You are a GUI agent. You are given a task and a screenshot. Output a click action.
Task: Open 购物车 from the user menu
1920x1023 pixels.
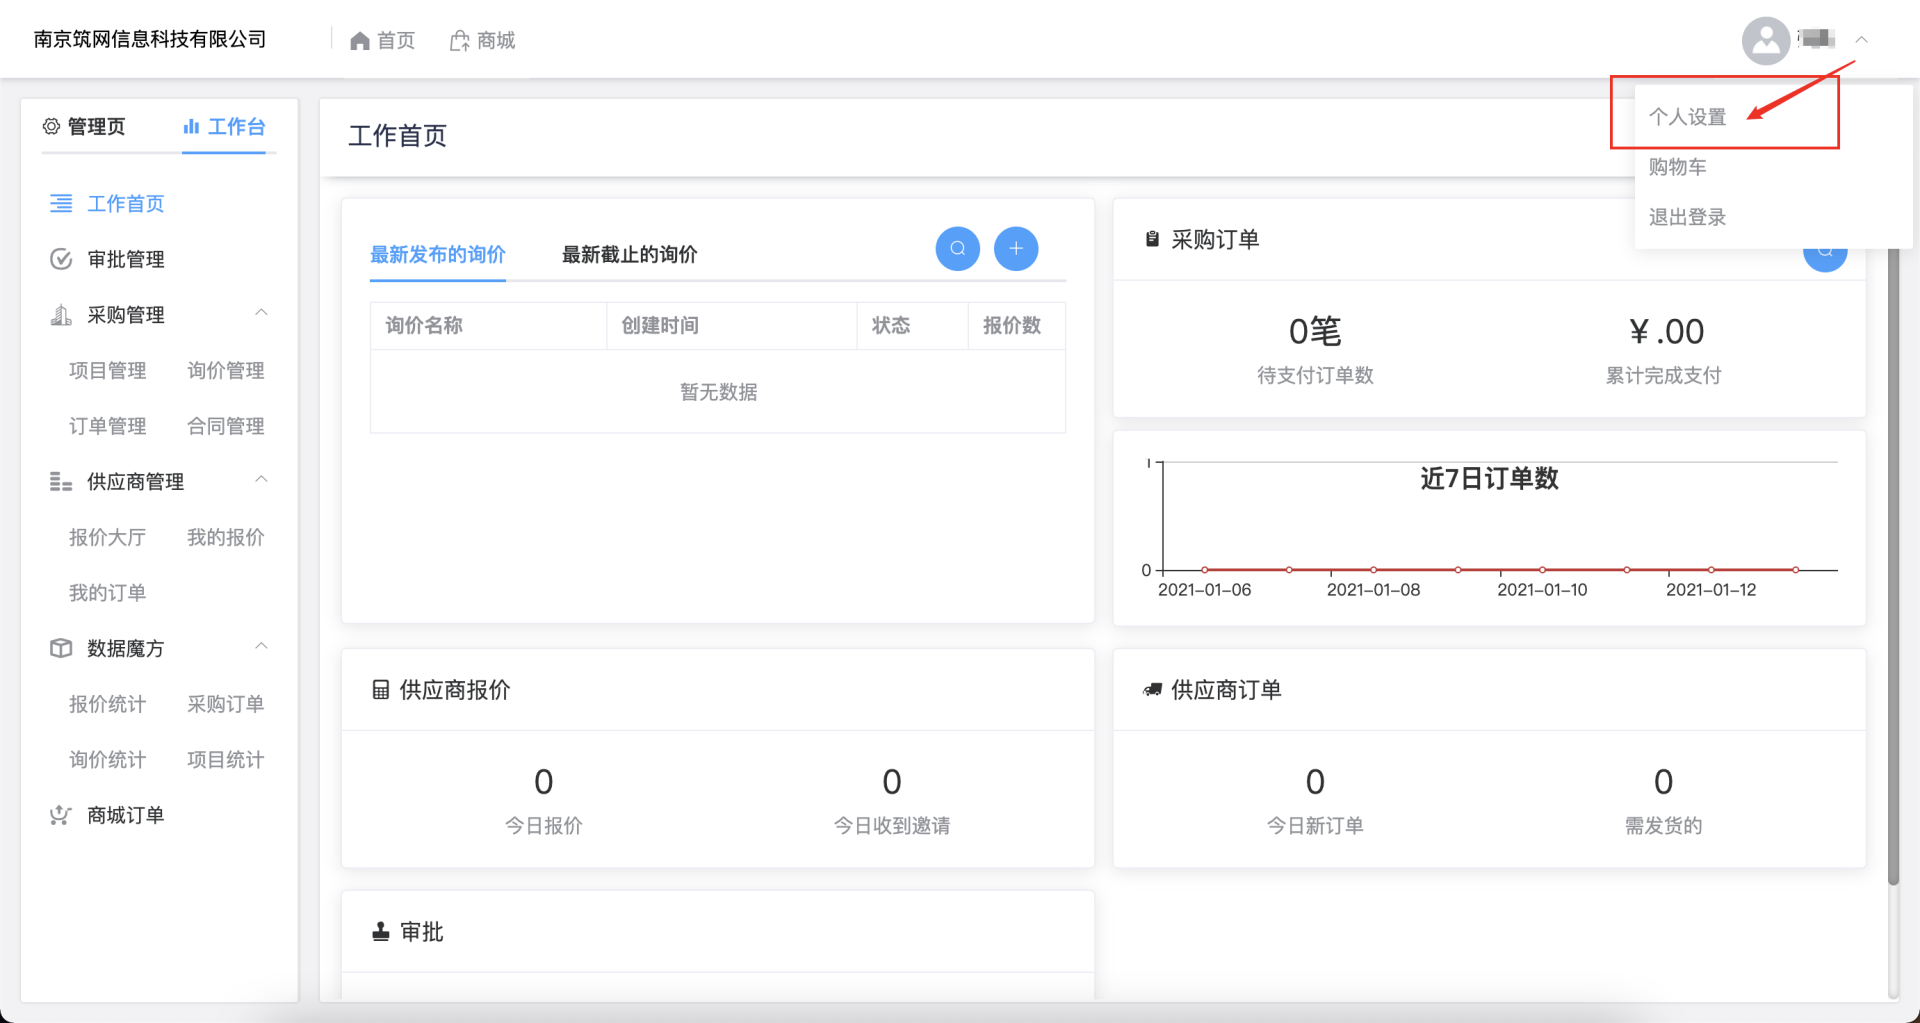pyautogui.click(x=1677, y=167)
